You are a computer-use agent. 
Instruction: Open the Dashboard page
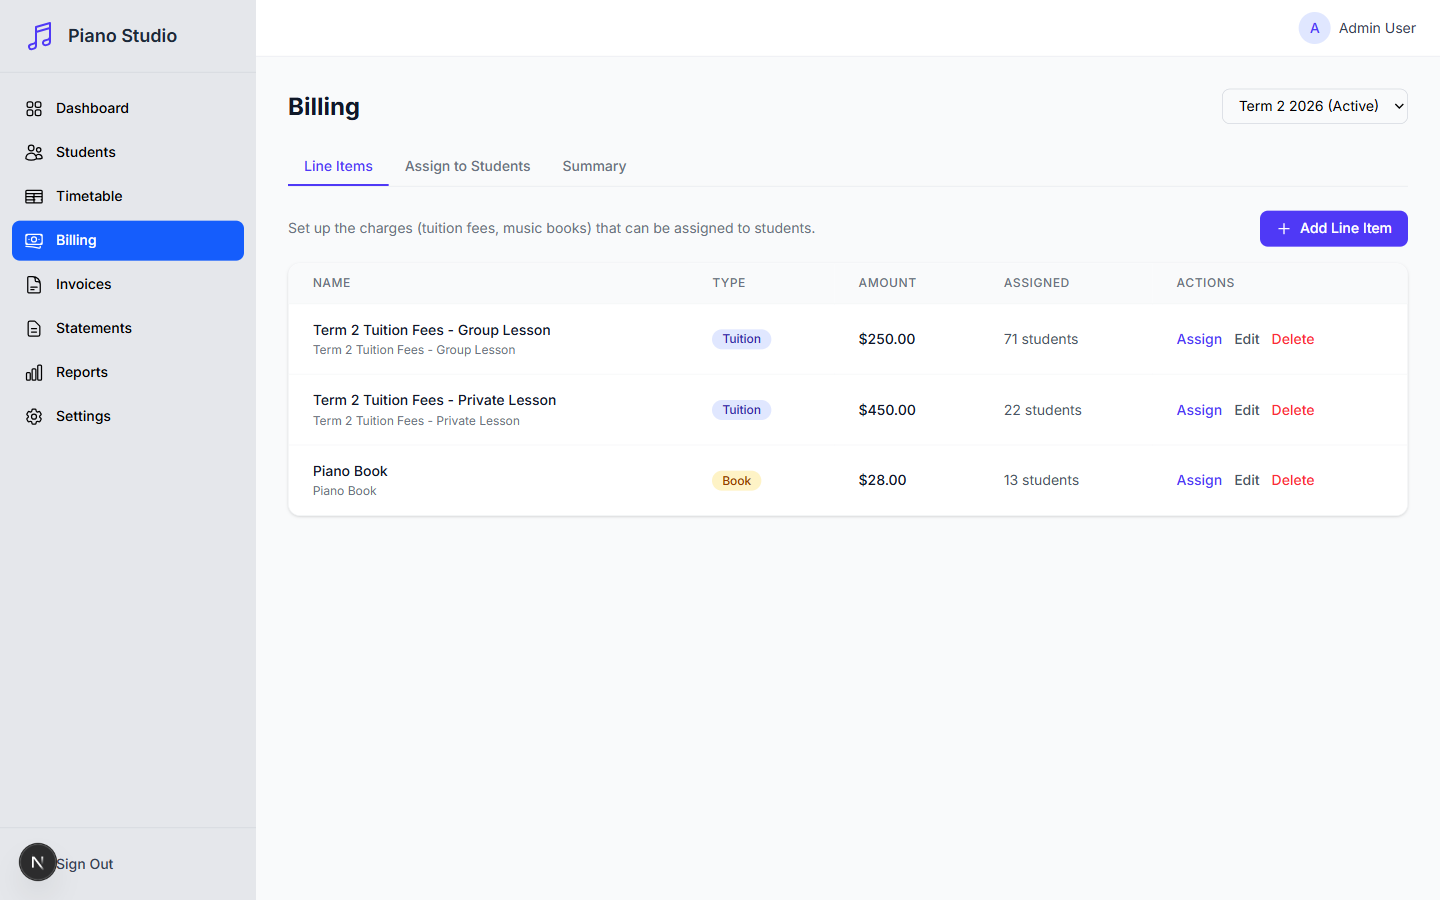point(128,108)
